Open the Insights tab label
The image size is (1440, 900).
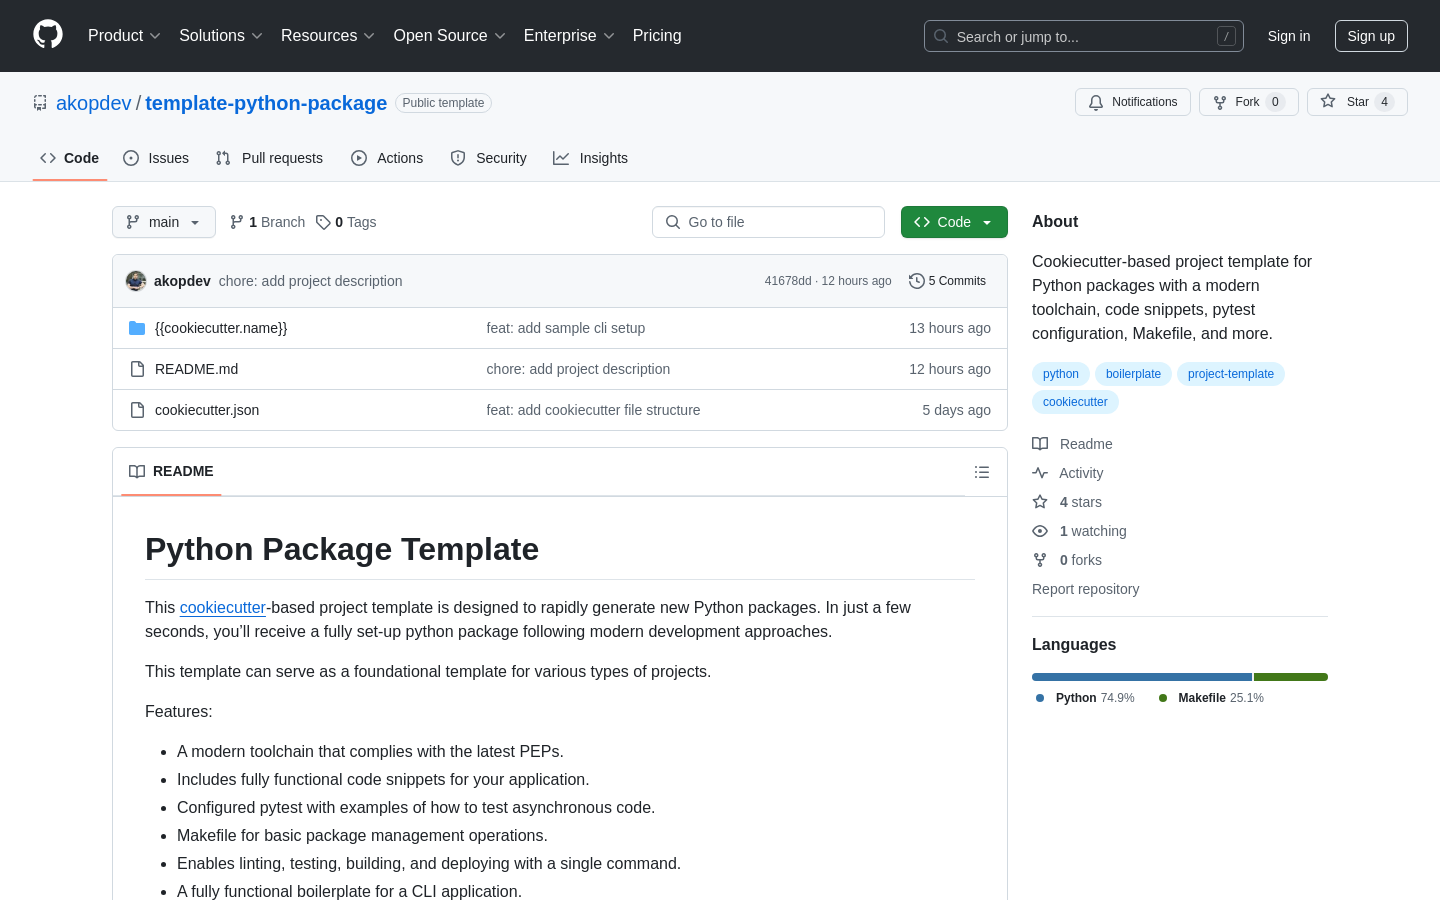click(604, 158)
